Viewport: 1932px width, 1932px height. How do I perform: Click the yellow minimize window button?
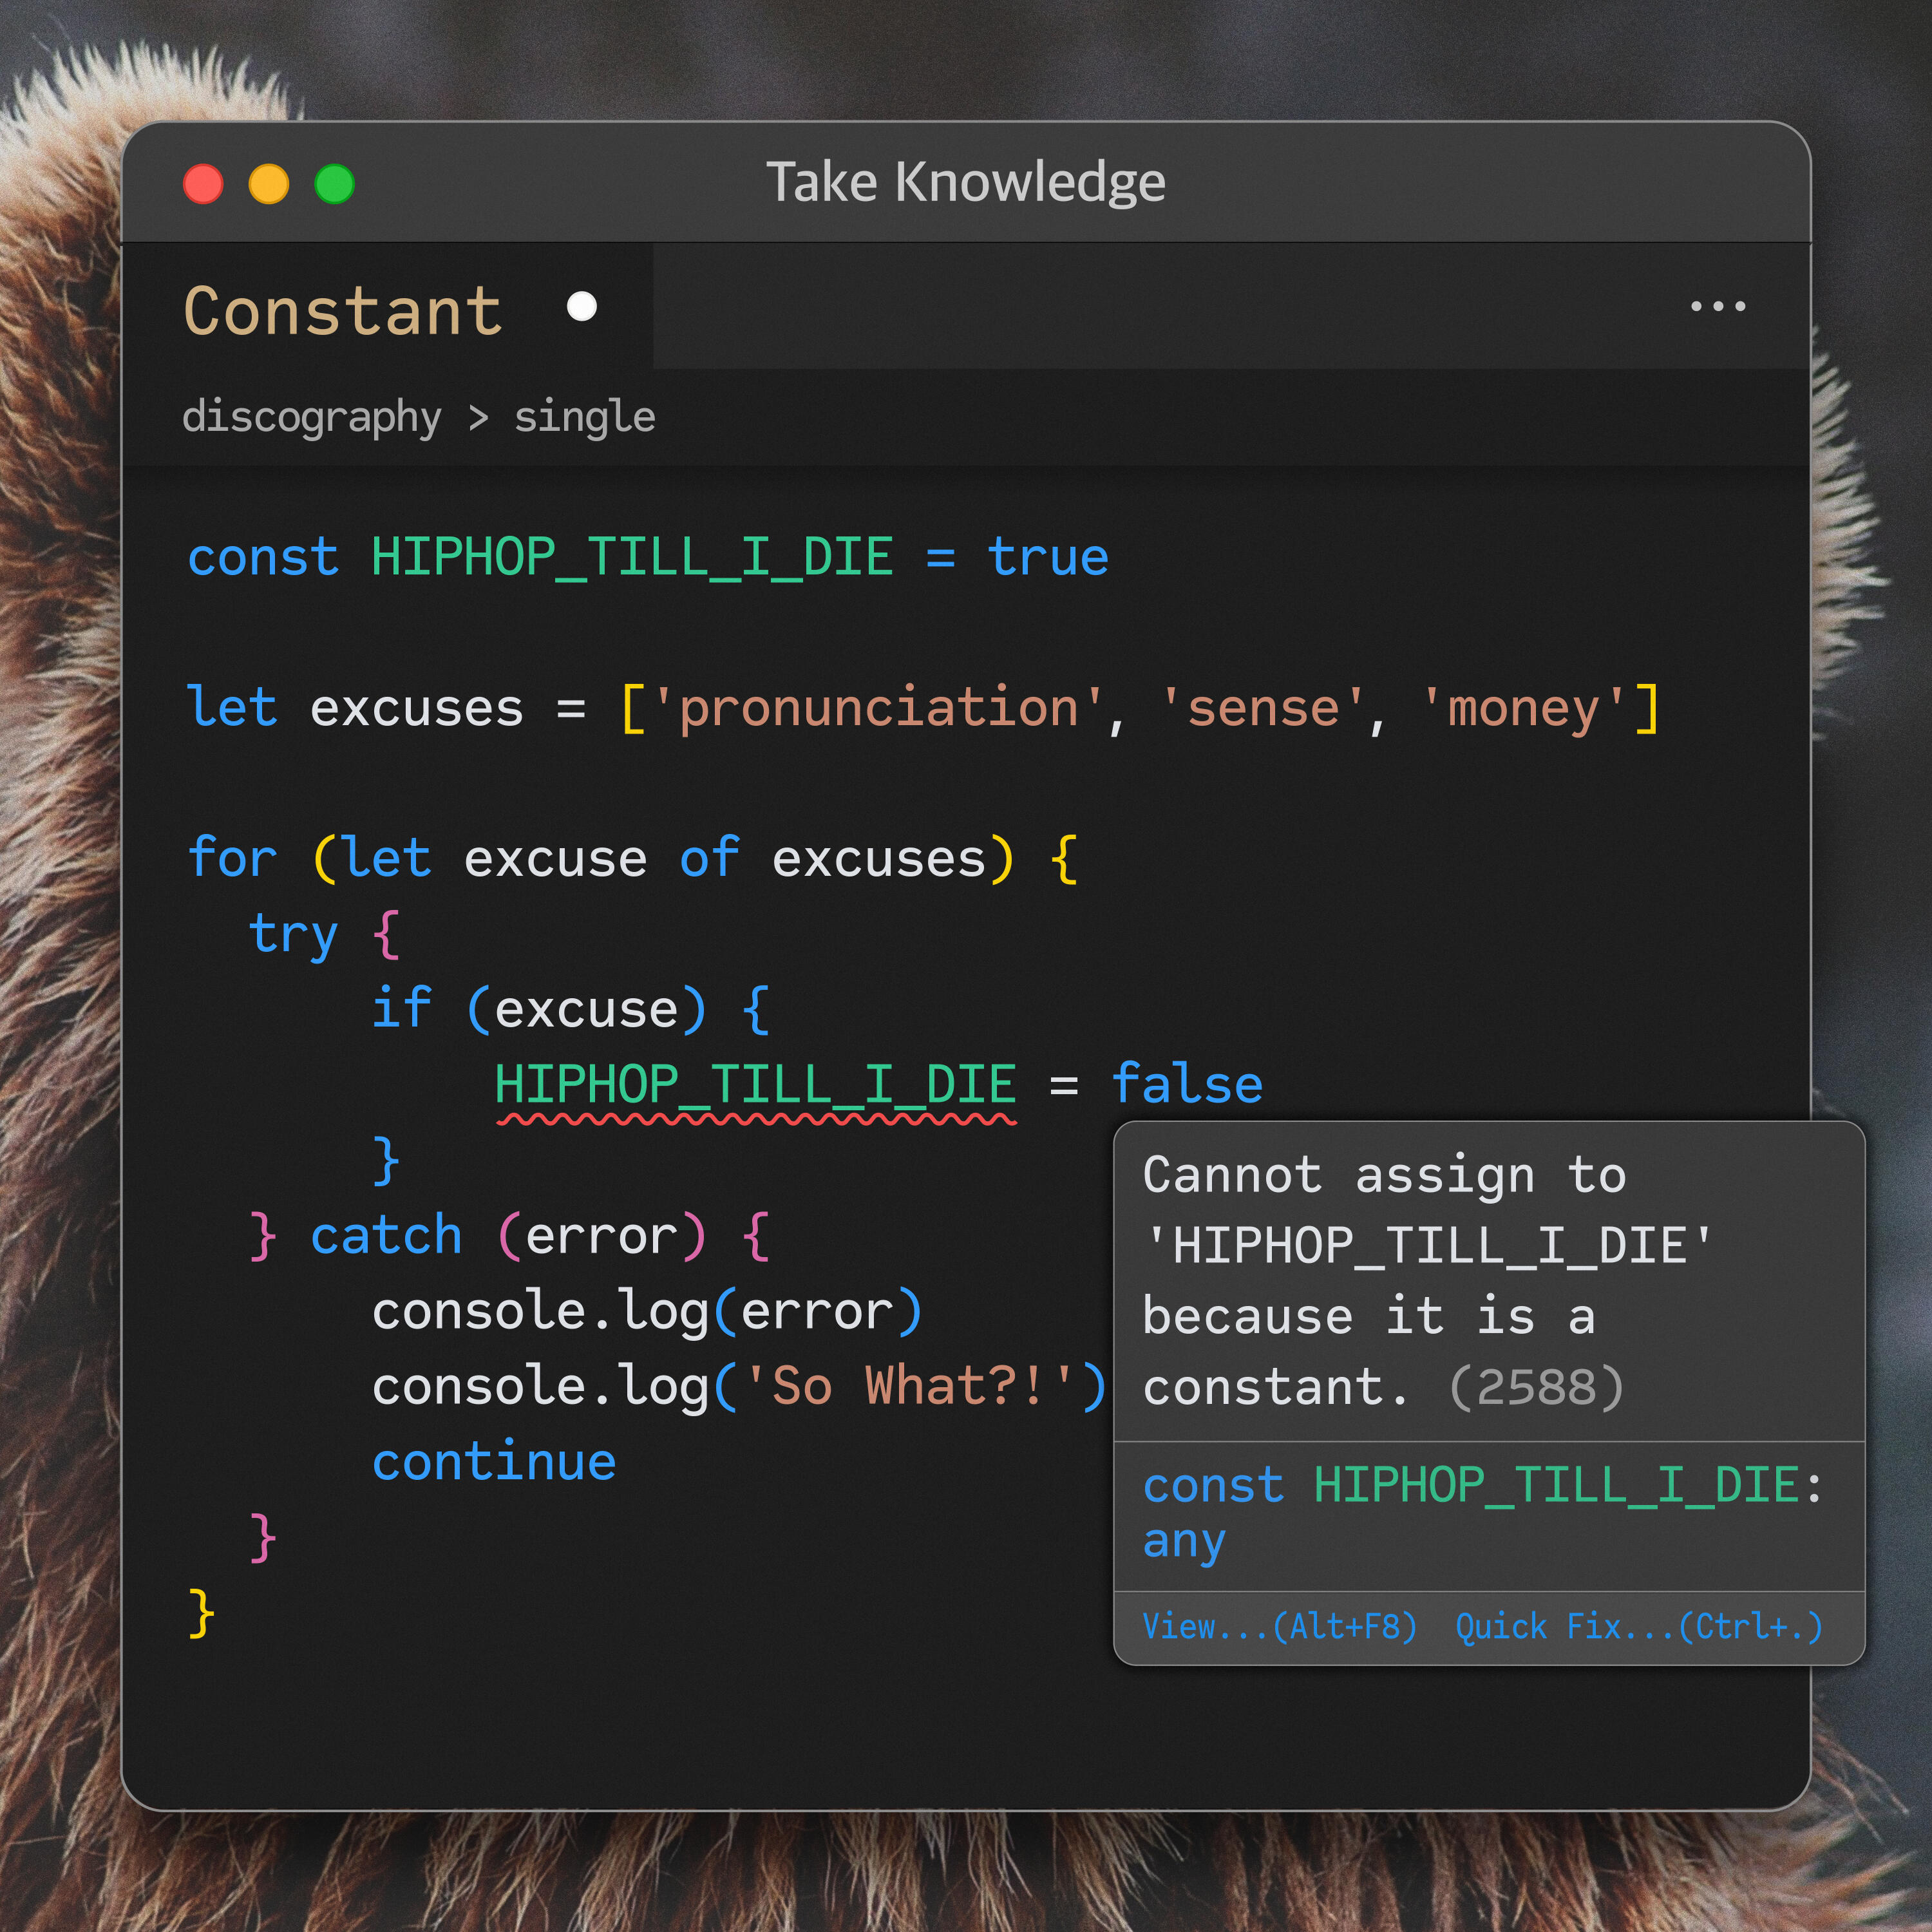[x=269, y=184]
